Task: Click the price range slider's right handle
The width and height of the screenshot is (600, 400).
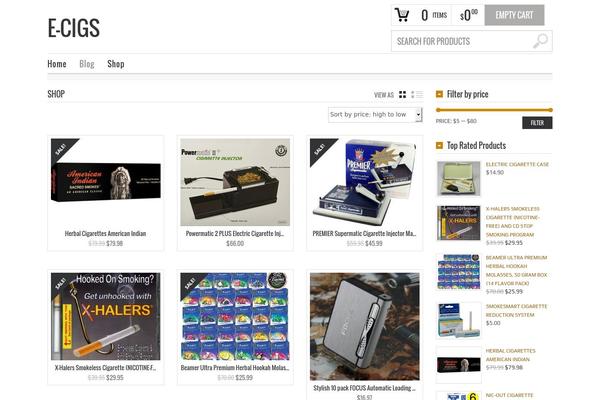Action: [550, 110]
